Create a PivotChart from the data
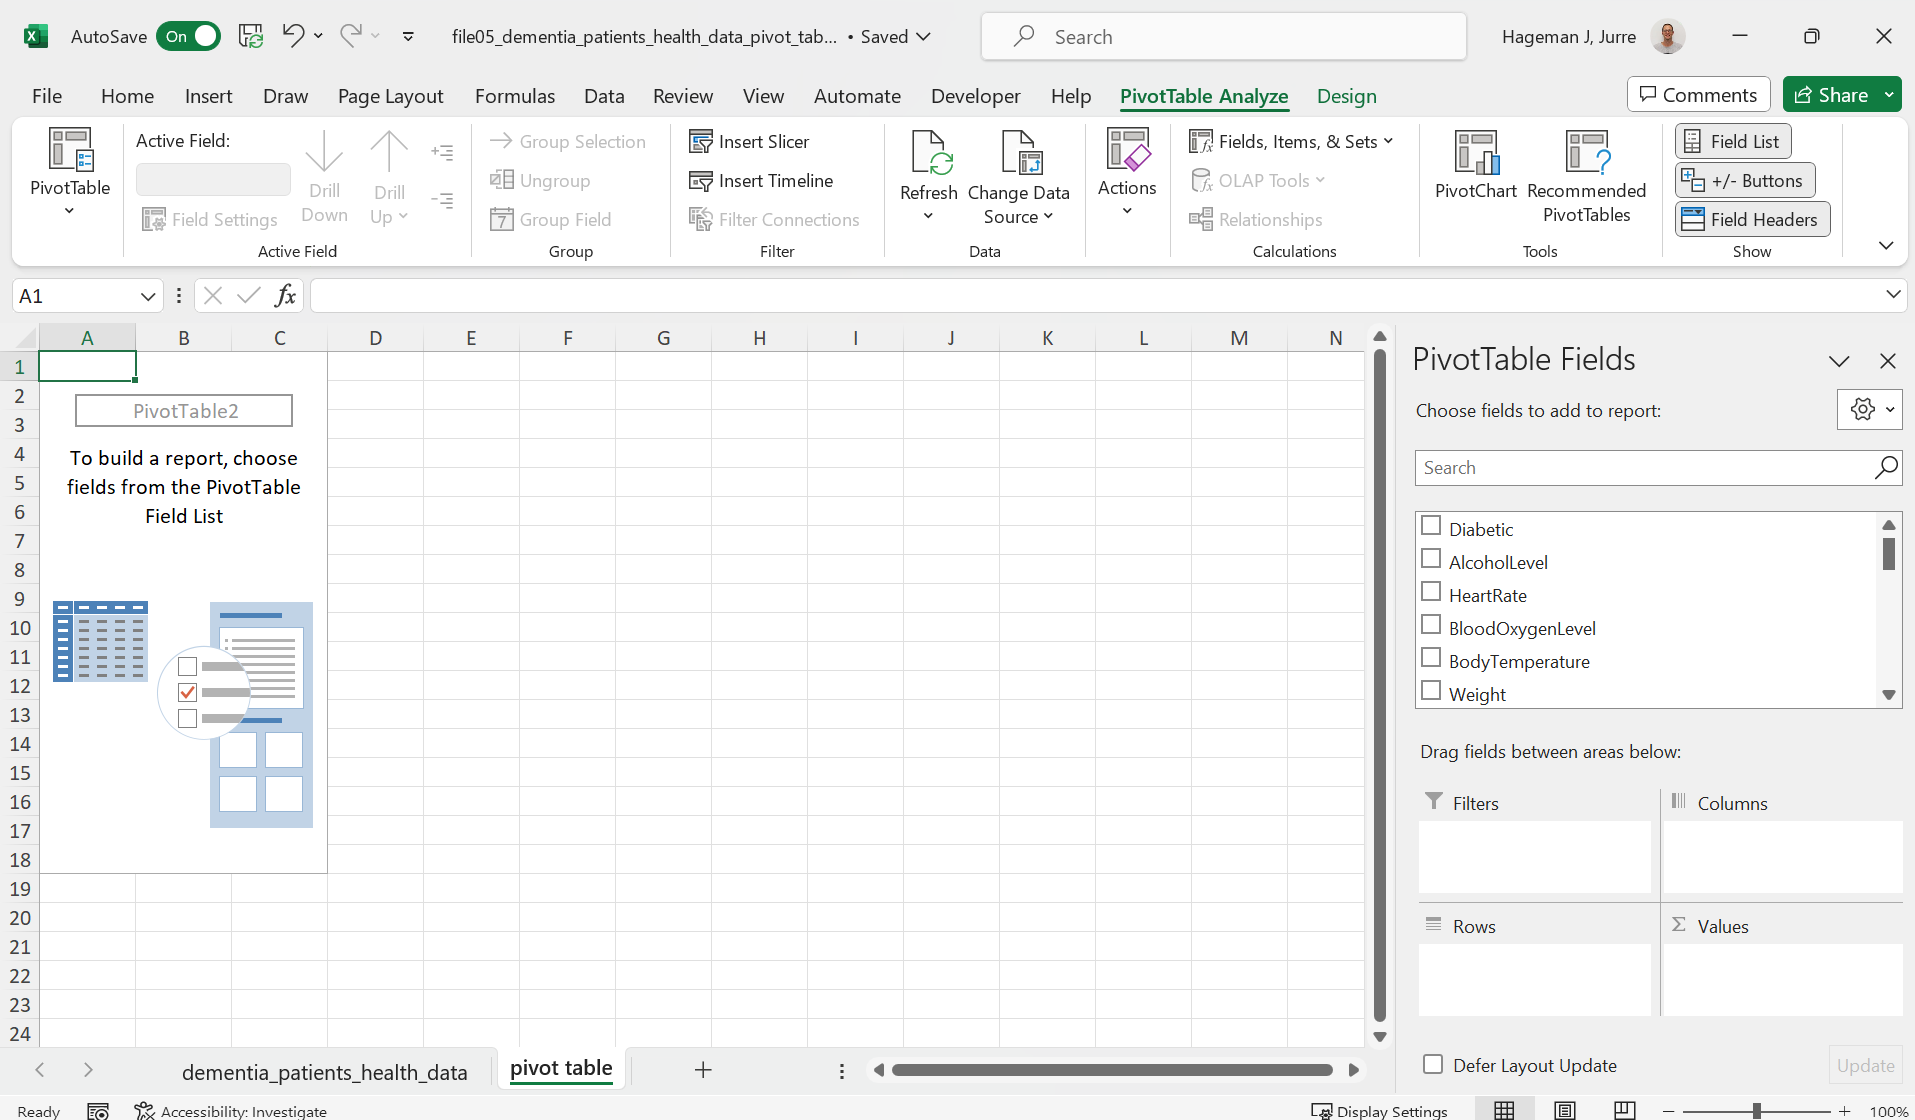1915x1120 pixels. pyautogui.click(x=1476, y=168)
